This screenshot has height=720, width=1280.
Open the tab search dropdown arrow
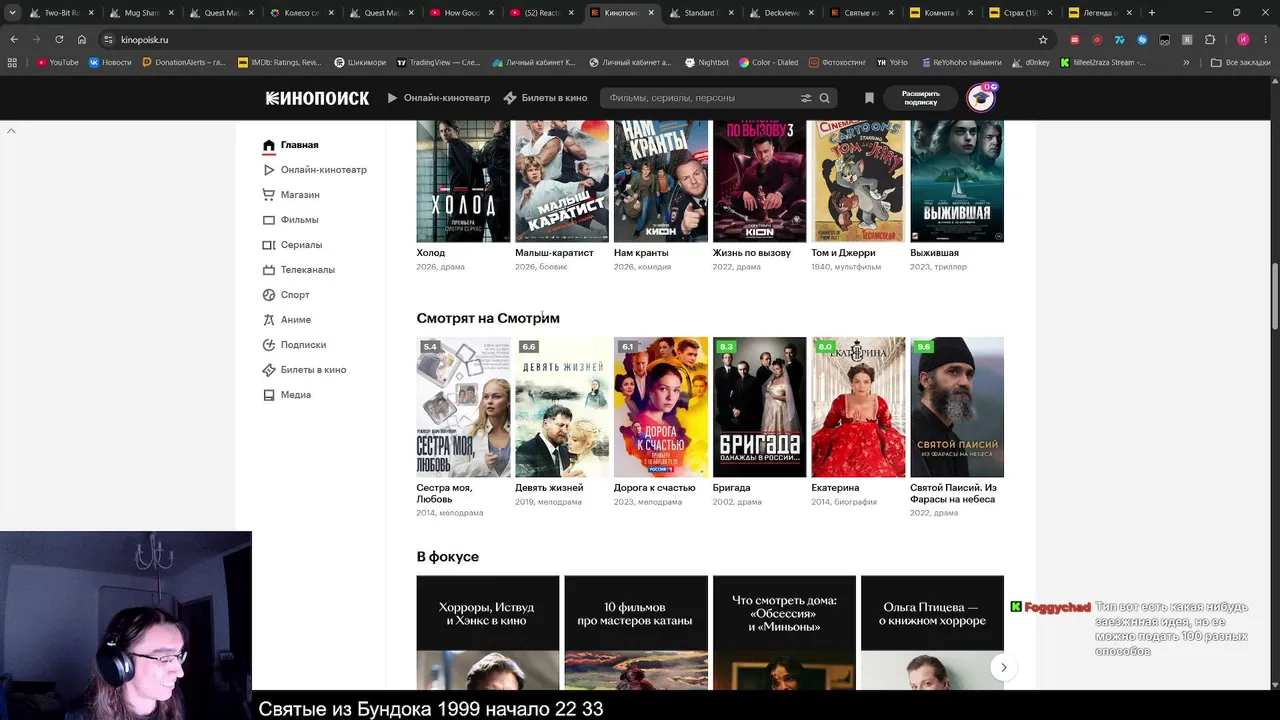pyautogui.click(x=12, y=13)
